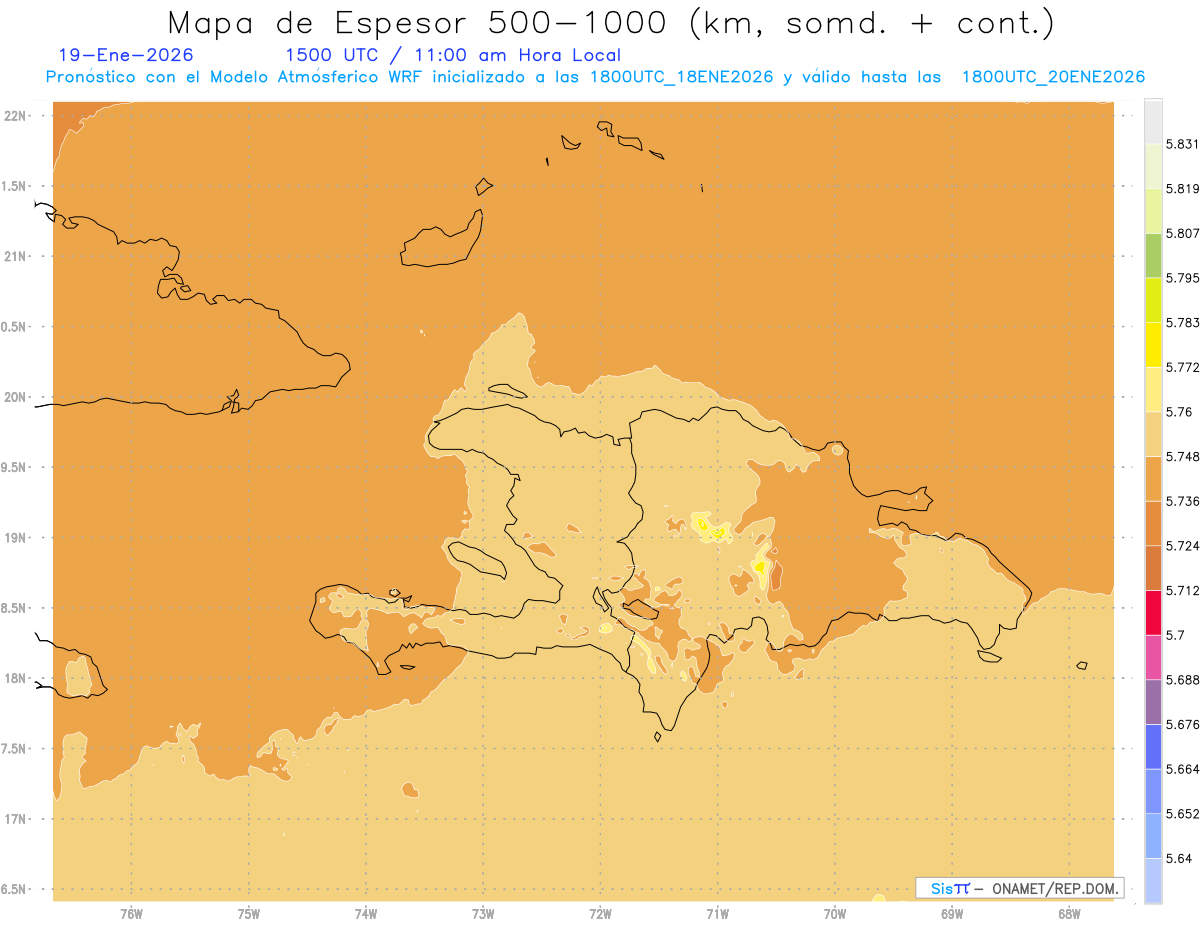This screenshot has width=1200, height=927.
Task: Click the '74W' longitude label
Action: pyautogui.click(x=366, y=913)
